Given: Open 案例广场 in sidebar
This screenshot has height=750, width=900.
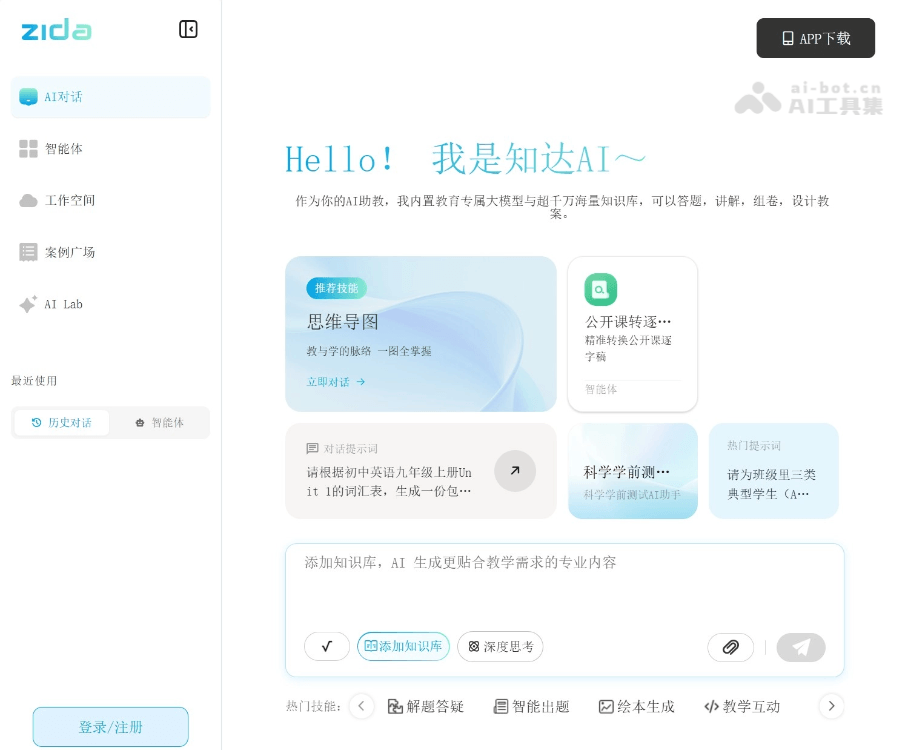Looking at the screenshot, I should click(x=110, y=252).
